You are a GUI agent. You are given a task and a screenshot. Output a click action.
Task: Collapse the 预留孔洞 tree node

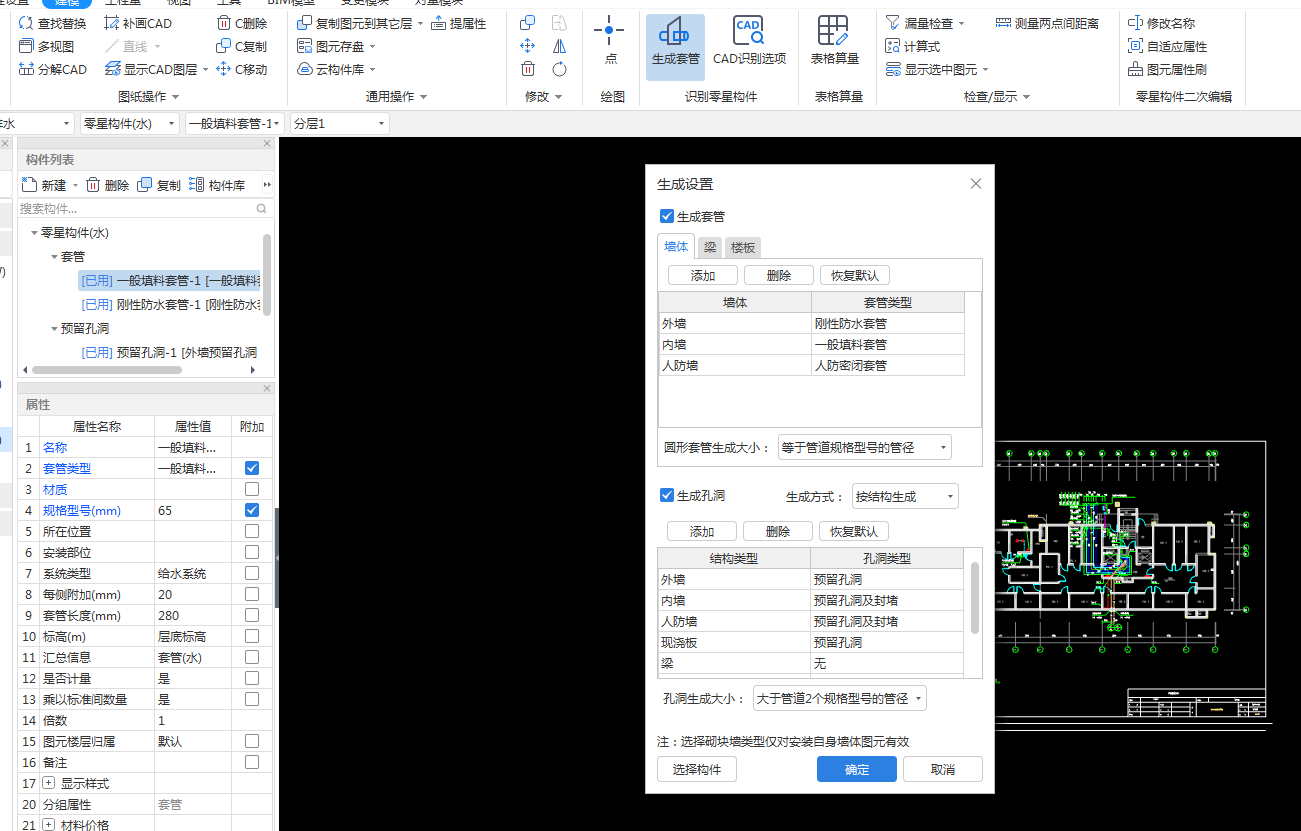tap(54, 329)
